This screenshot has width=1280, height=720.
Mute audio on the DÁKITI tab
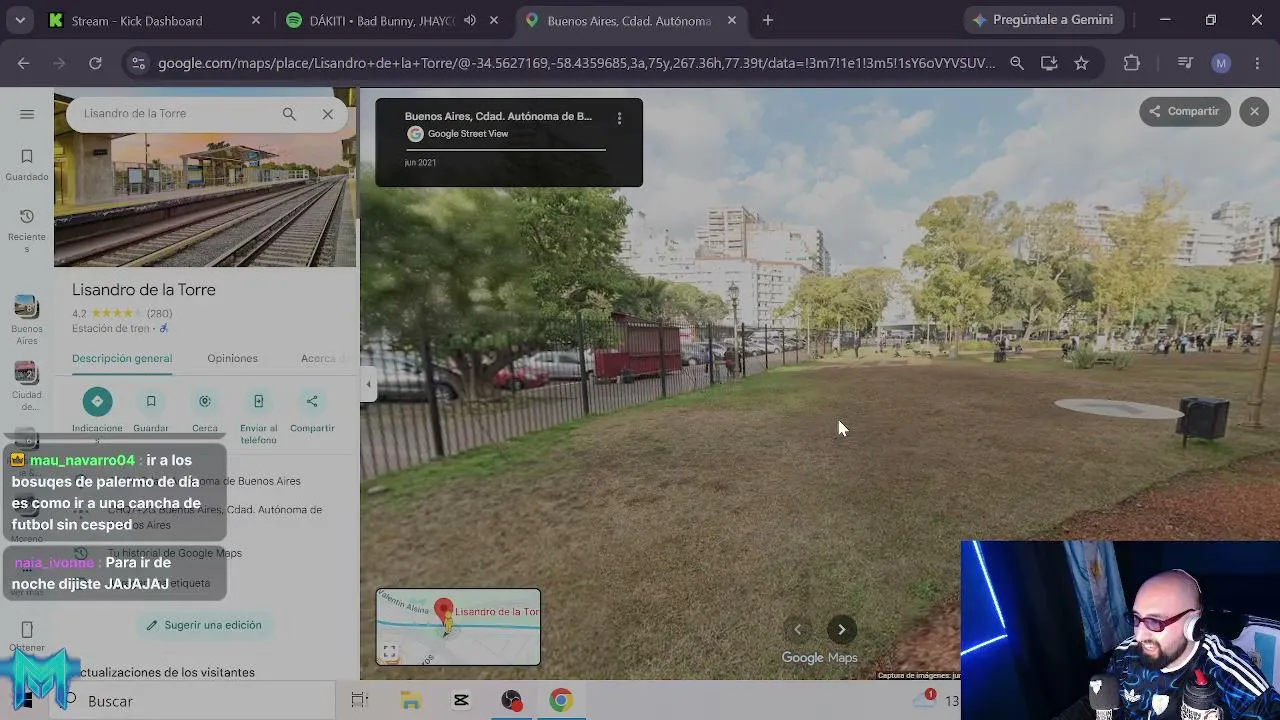(470, 21)
